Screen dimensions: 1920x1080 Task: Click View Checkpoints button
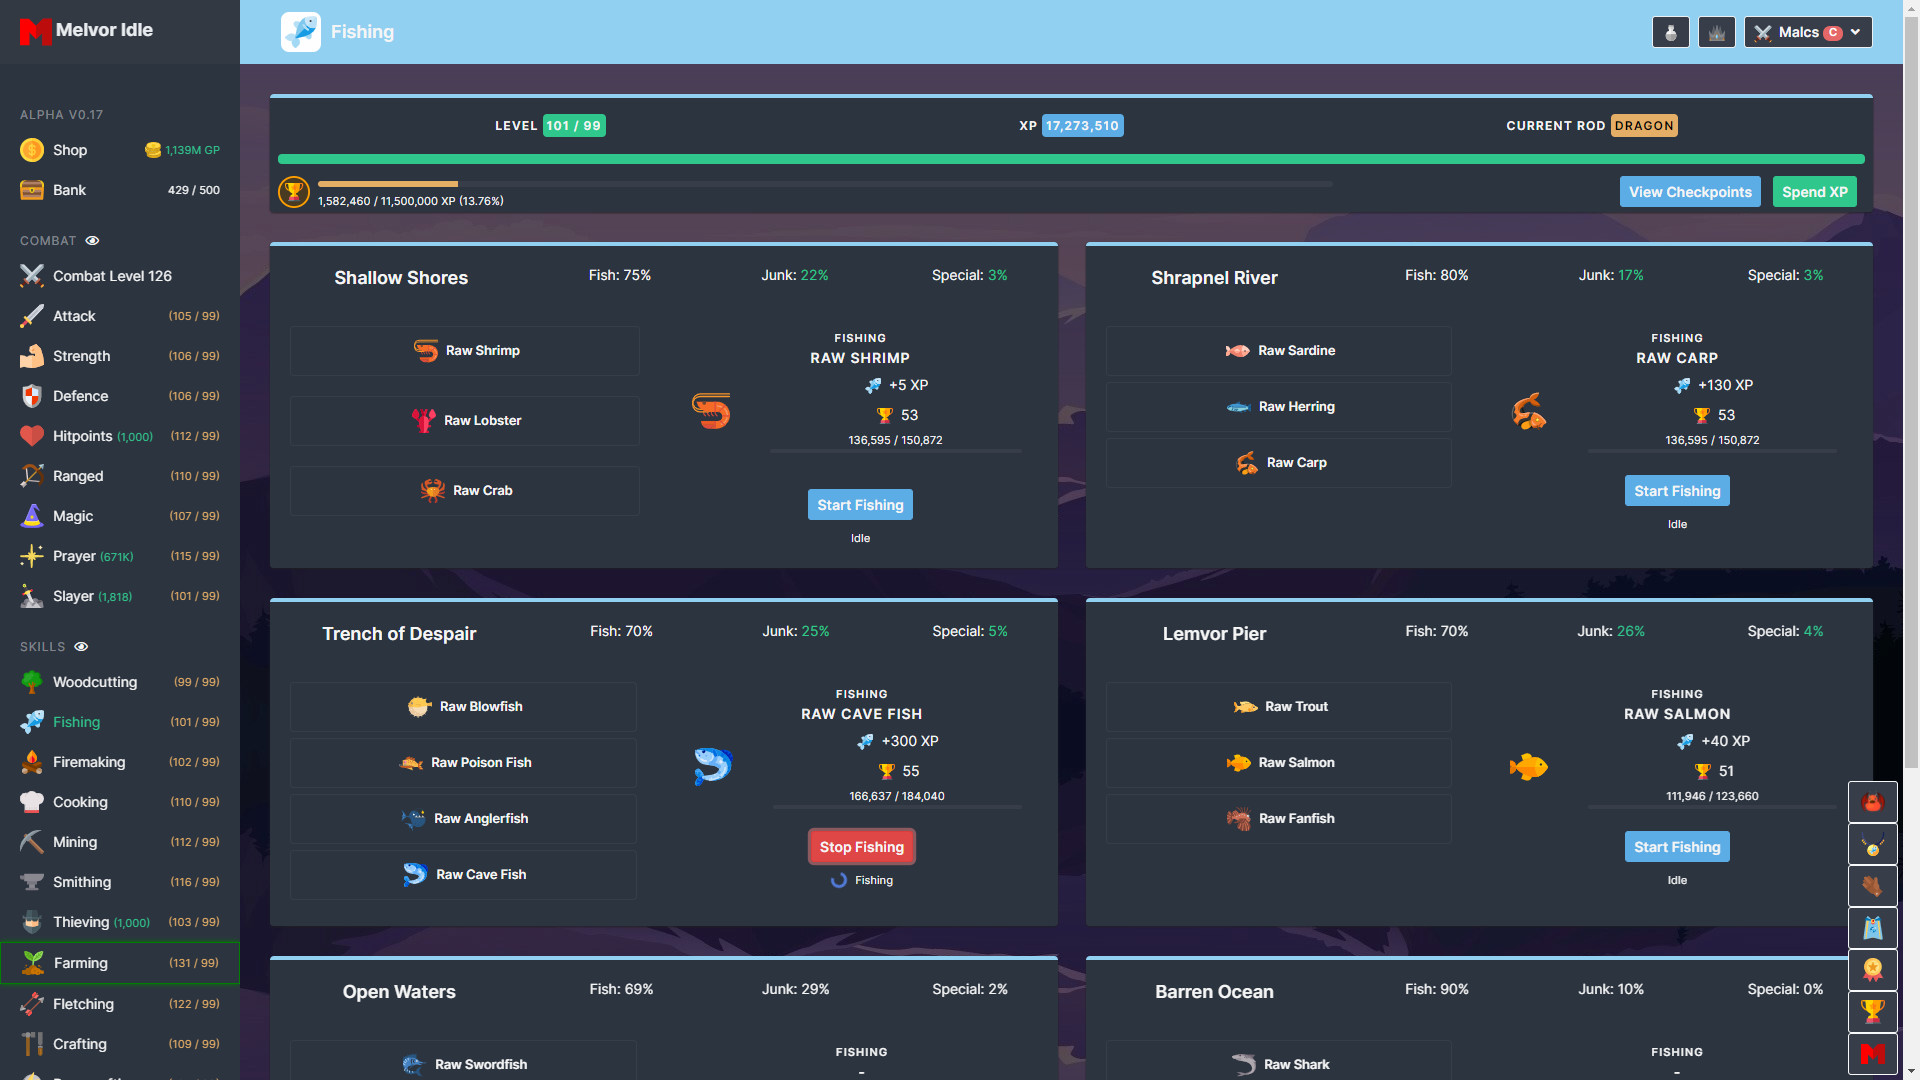(x=1691, y=191)
